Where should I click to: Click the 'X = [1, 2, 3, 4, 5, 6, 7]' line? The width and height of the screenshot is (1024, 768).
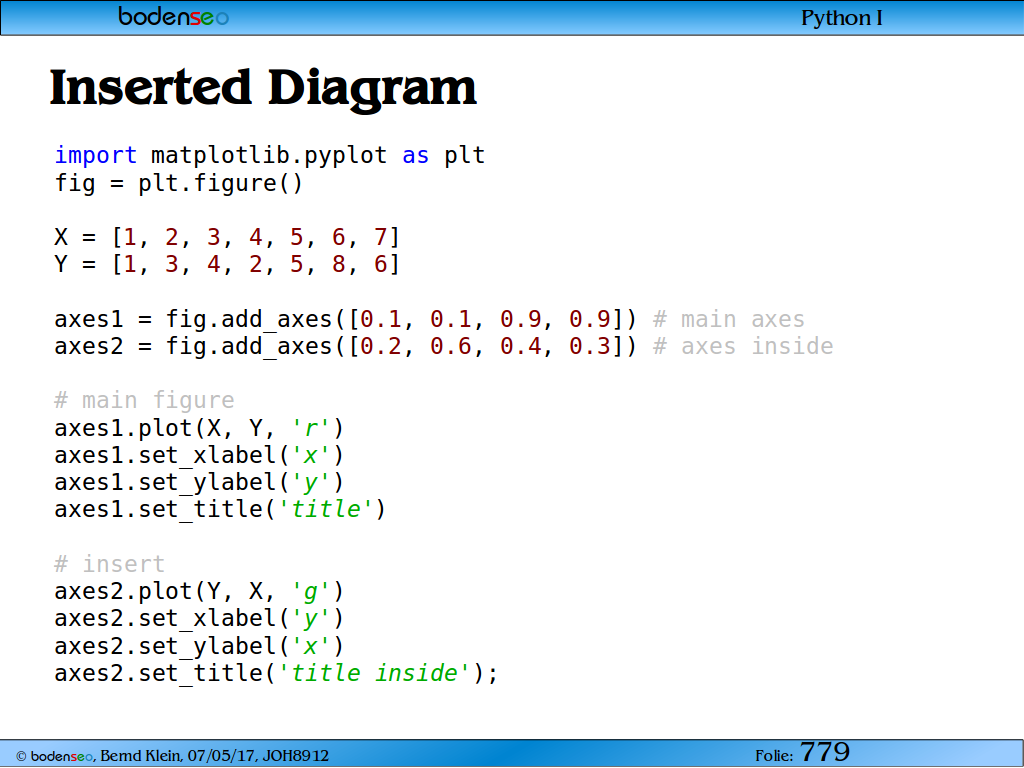[x=227, y=237]
